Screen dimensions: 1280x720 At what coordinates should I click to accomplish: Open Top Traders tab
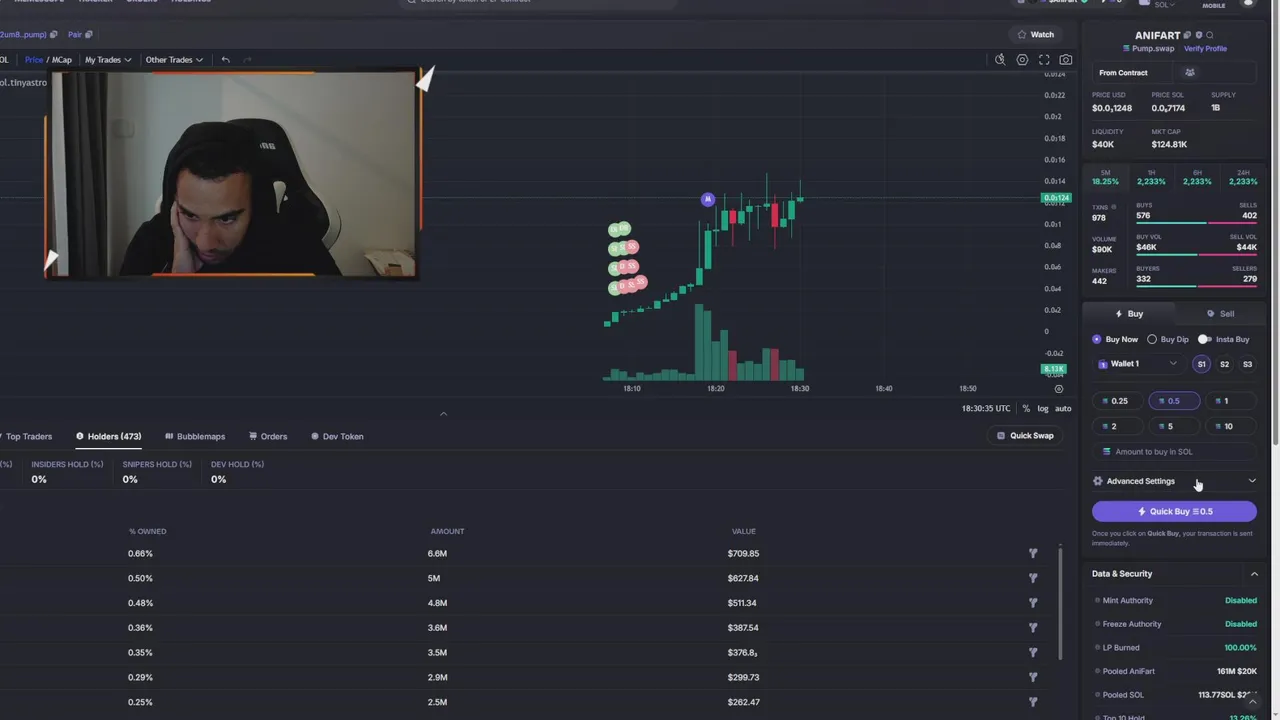pyautogui.click(x=25, y=436)
